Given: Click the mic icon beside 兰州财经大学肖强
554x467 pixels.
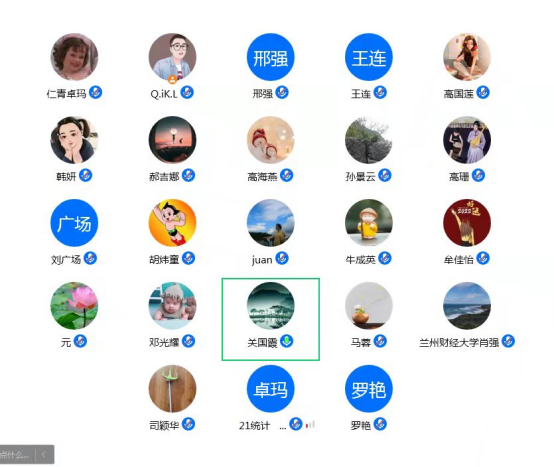Looking at the screenshot, I should pos(508,341).
